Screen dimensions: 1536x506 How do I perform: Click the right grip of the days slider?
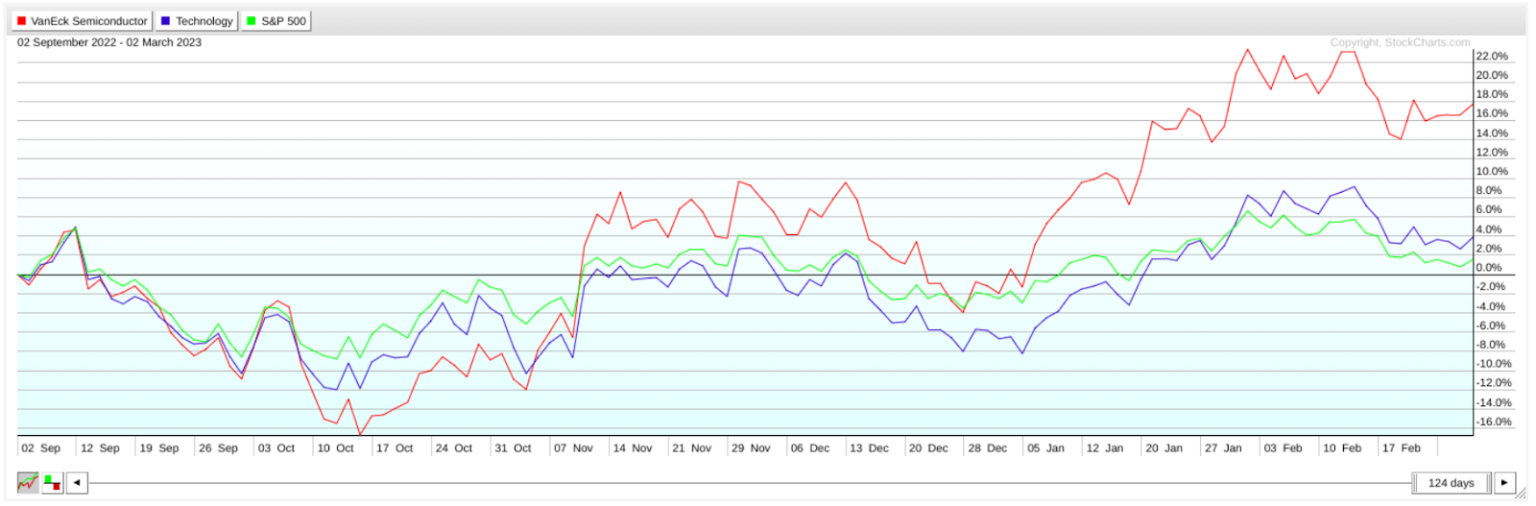[1488, 483]
